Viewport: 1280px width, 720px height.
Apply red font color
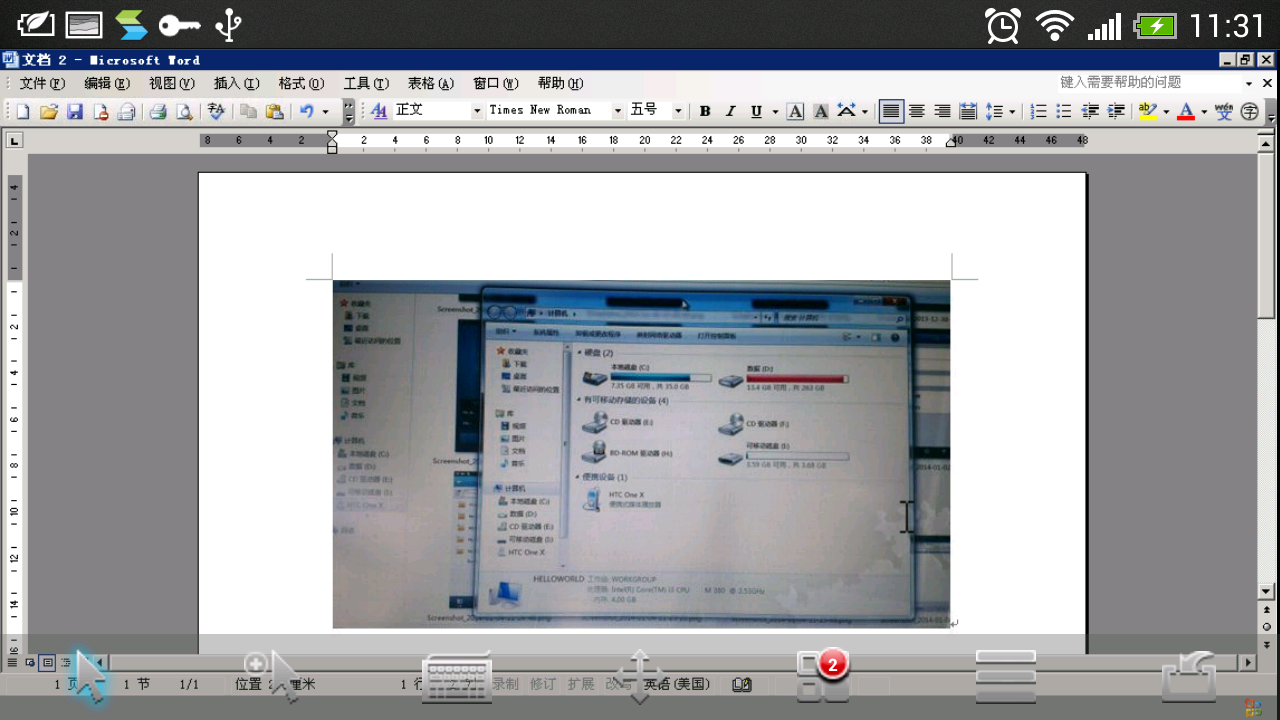[1186, 111]
